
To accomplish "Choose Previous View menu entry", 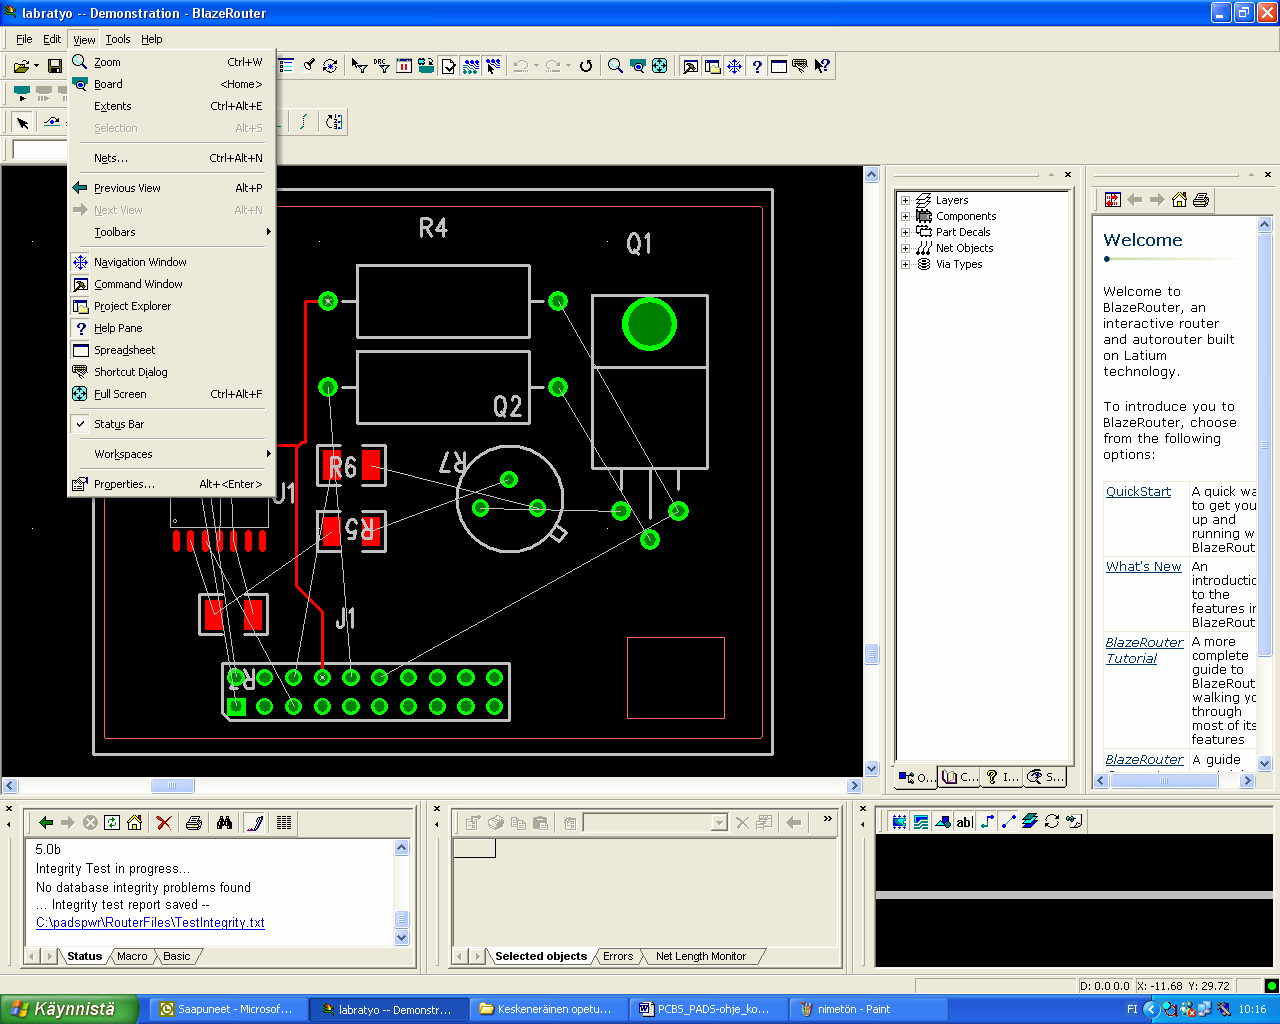I will pyautogui.click(x=170, y=188).
